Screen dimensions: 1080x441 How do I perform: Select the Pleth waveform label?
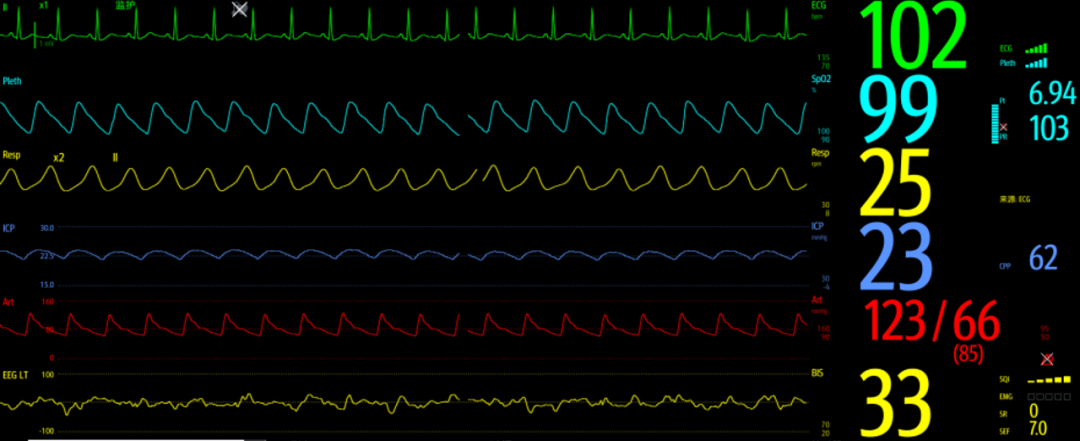[12, 81]
